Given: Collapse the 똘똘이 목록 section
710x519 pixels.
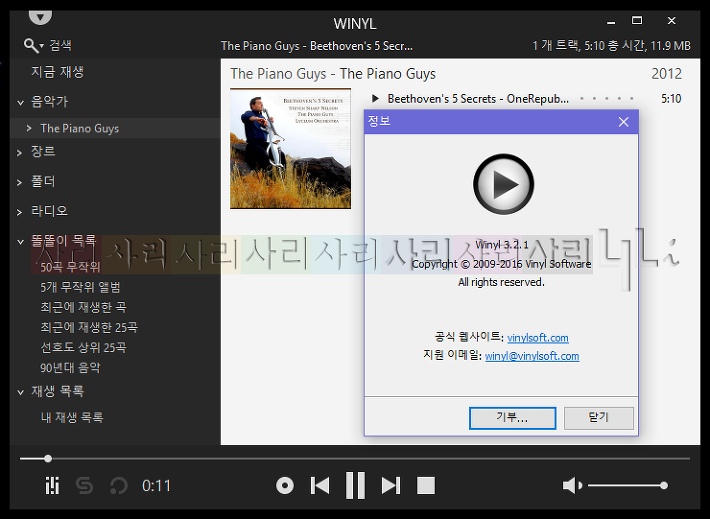Looking at the screenshot, I should coord(20,241).
